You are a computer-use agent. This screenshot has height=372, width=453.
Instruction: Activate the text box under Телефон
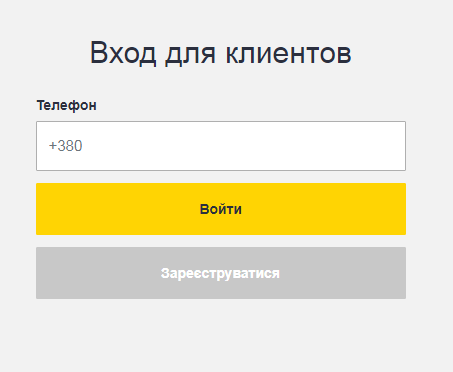pos(221,146)
